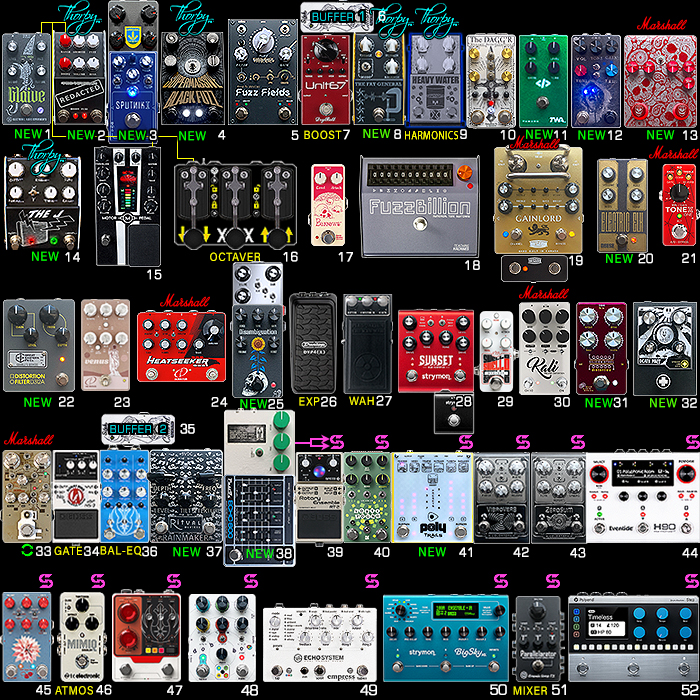Open the Empress Echosystem pedal

point(320,644)
